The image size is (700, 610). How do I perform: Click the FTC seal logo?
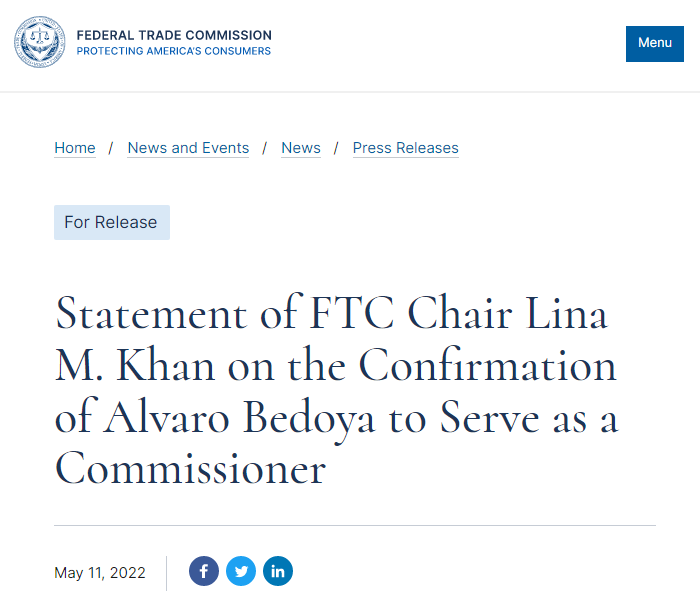40,43
